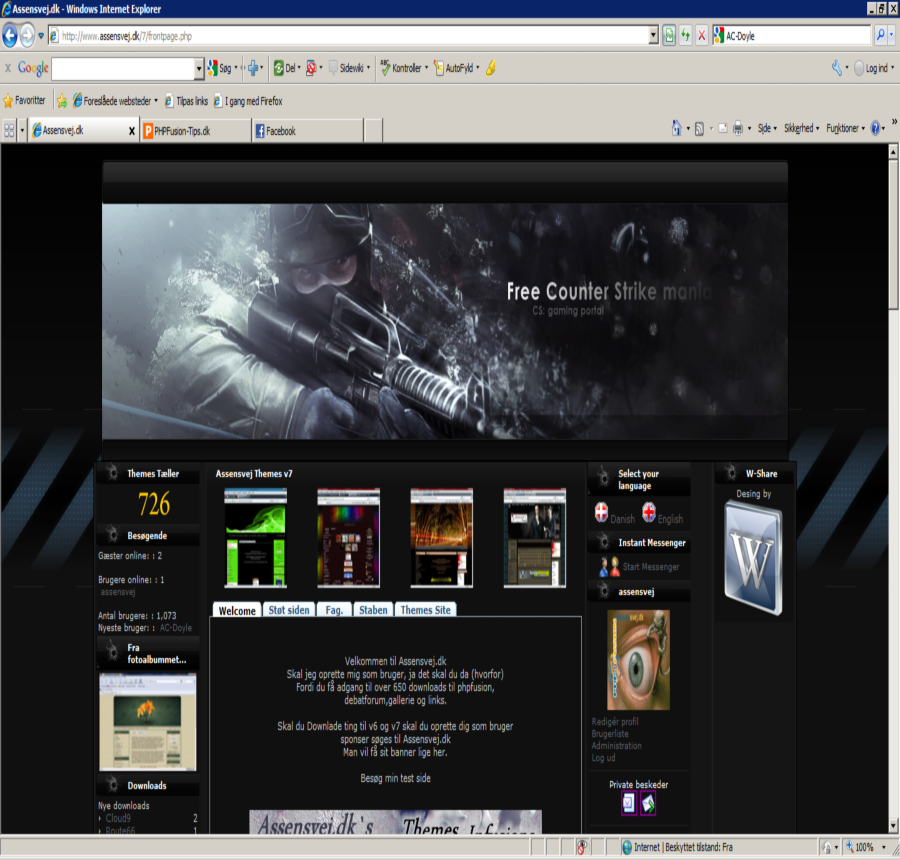Open the zoom level dropdown at 100%
This screenshot has width=900, height=860.
[x=883, y=847]
